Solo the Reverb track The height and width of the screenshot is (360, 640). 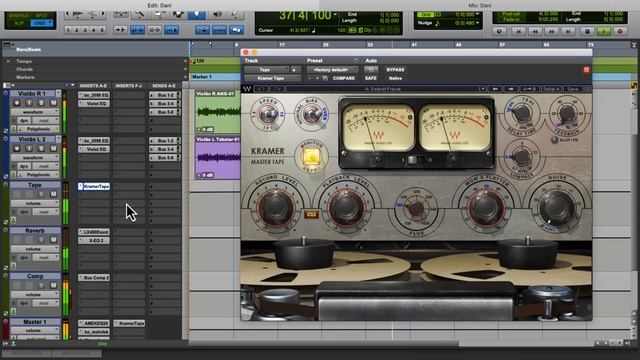41,240
